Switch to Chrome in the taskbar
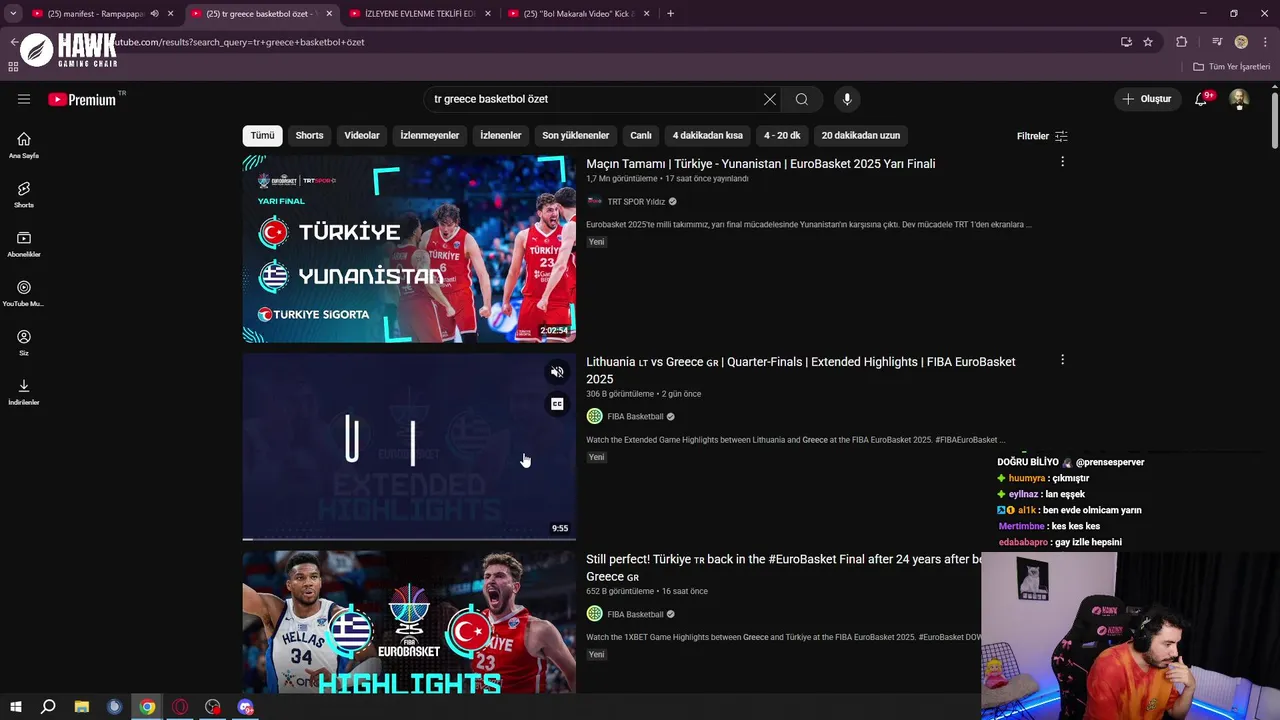This screenshot has height=720, width=1280. click(147, 707)
